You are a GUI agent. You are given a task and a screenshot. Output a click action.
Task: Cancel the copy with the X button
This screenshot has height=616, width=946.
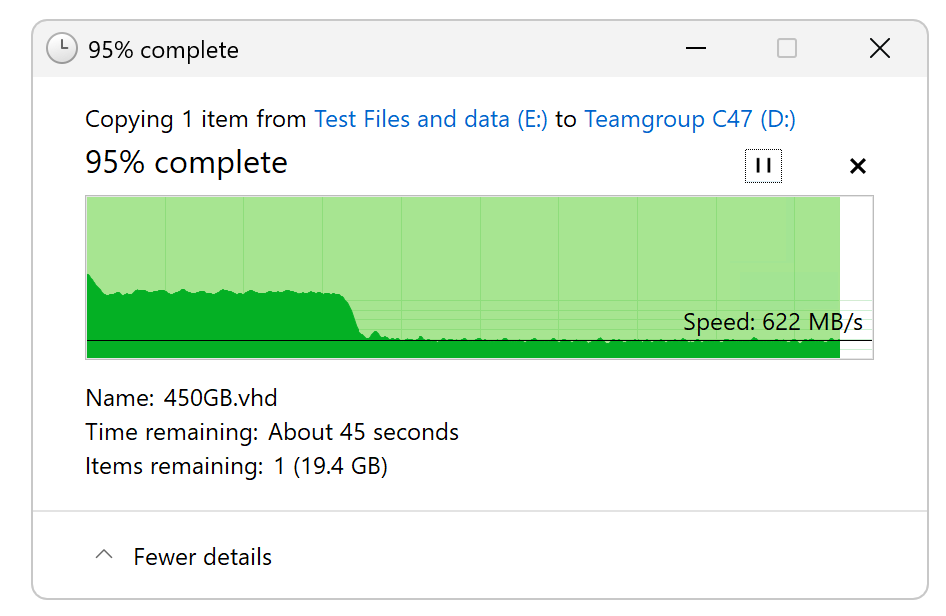[x=857, y=166]
